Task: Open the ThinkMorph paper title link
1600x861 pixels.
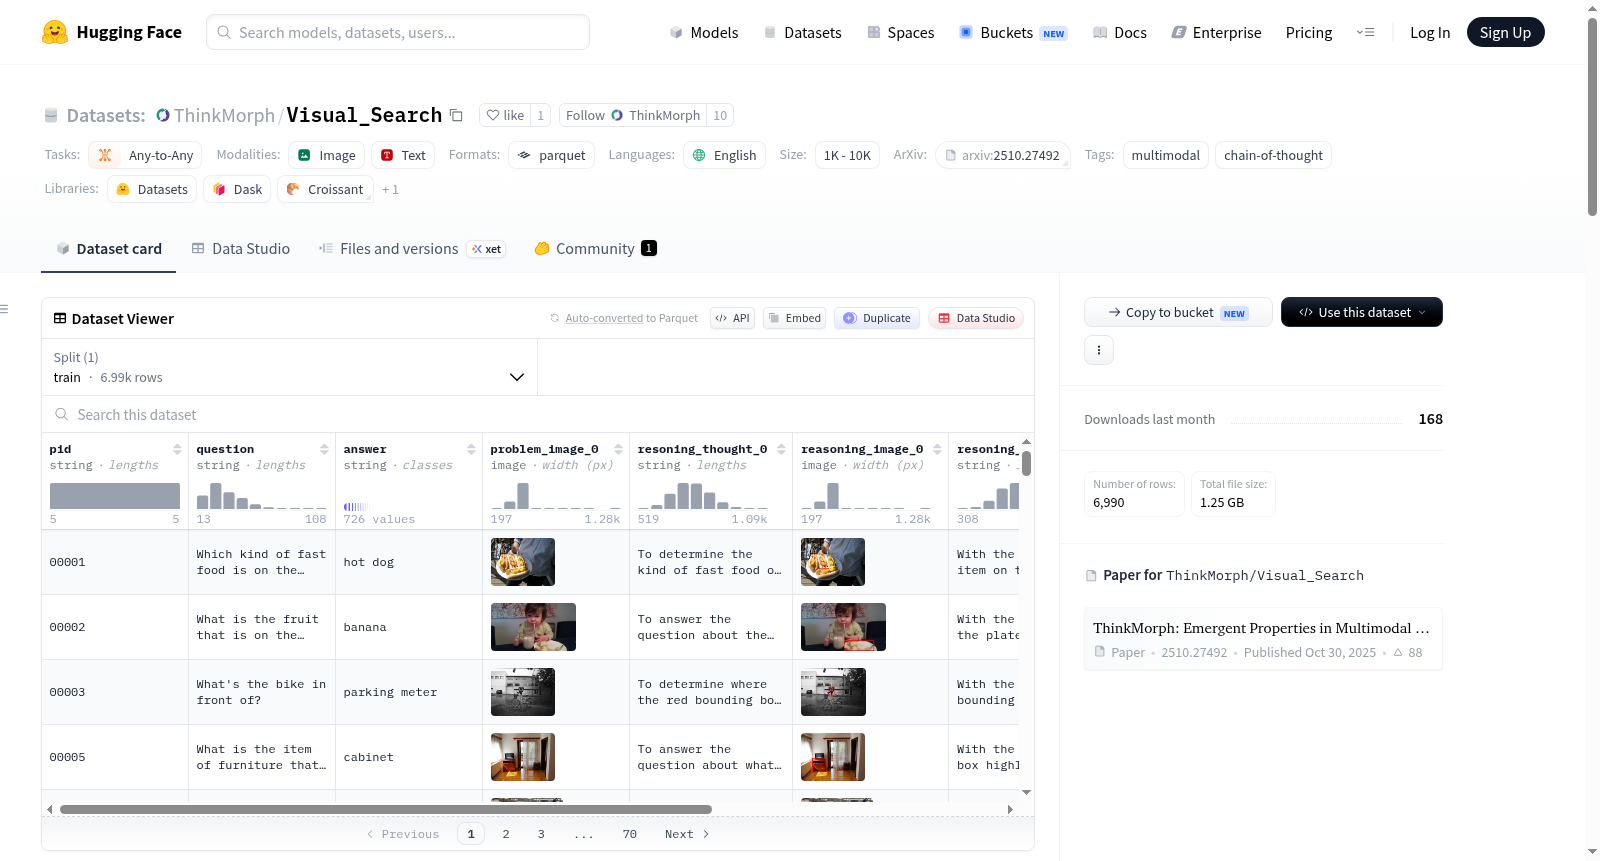Action: (1261, 628)
